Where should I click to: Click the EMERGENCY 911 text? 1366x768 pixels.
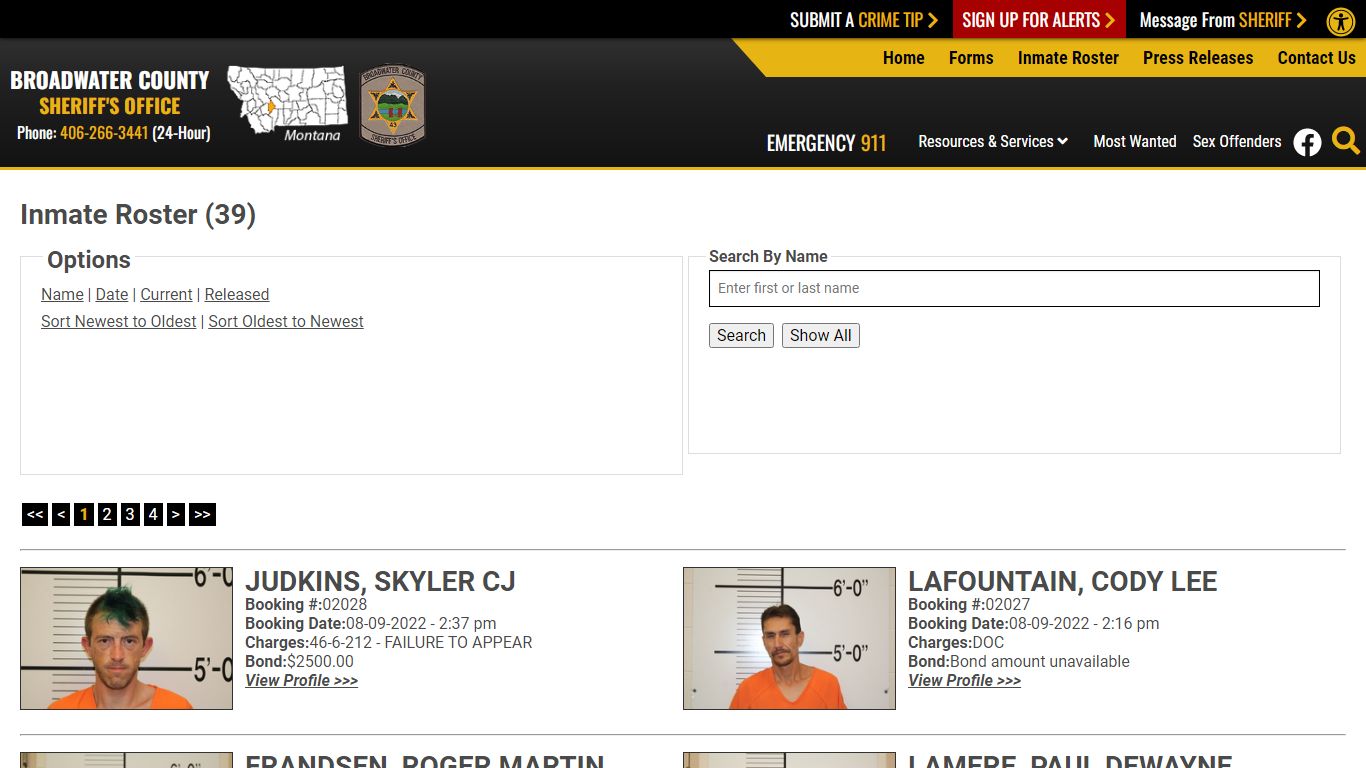pyautogui.click(x=826, y=143)
